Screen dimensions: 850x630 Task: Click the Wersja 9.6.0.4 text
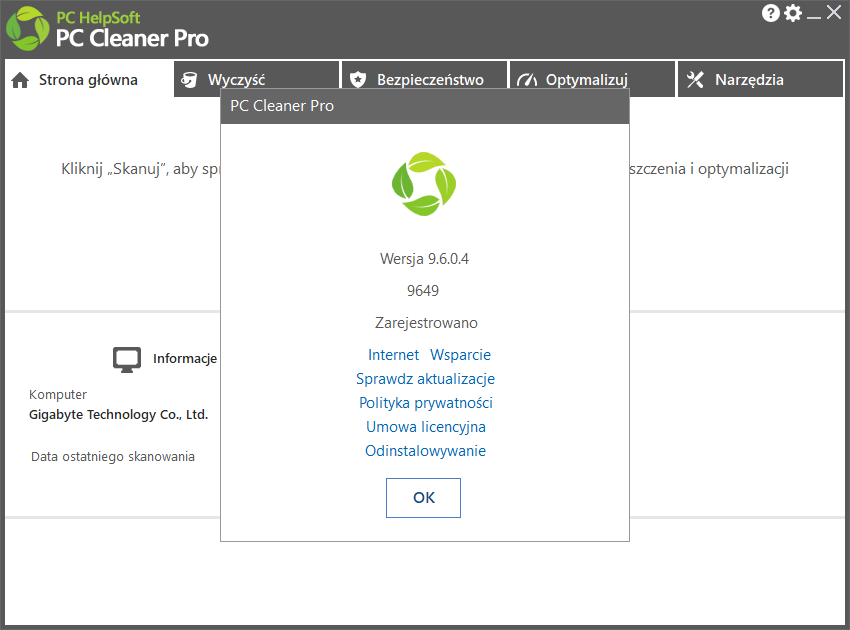pos(424,259)
